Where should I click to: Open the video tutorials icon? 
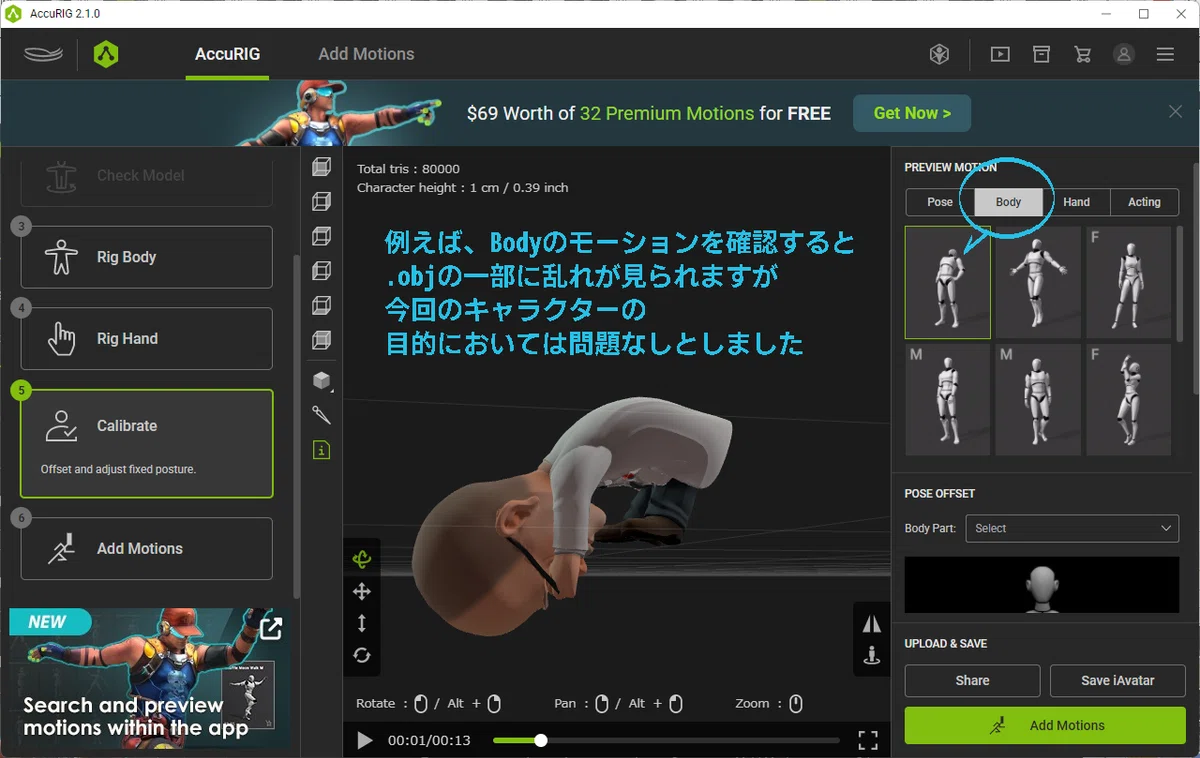(1000, 55)
